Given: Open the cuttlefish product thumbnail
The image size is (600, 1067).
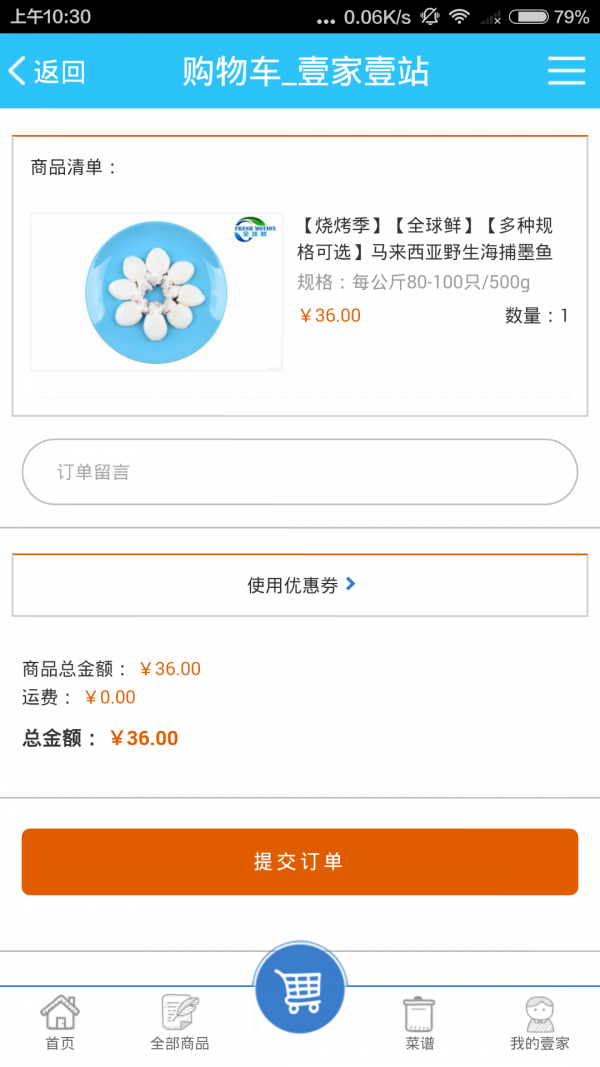Looking at the screenshot, I should (157, 291).
